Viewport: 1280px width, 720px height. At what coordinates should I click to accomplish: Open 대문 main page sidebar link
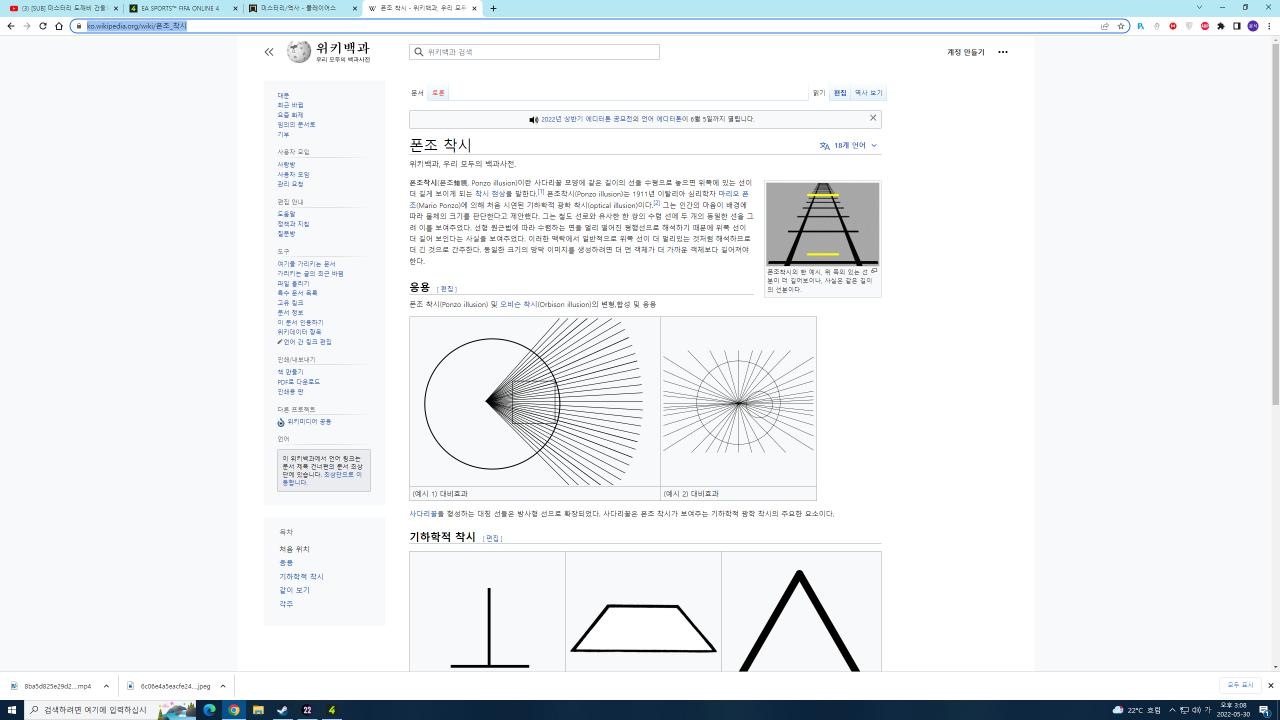point(283,95)
